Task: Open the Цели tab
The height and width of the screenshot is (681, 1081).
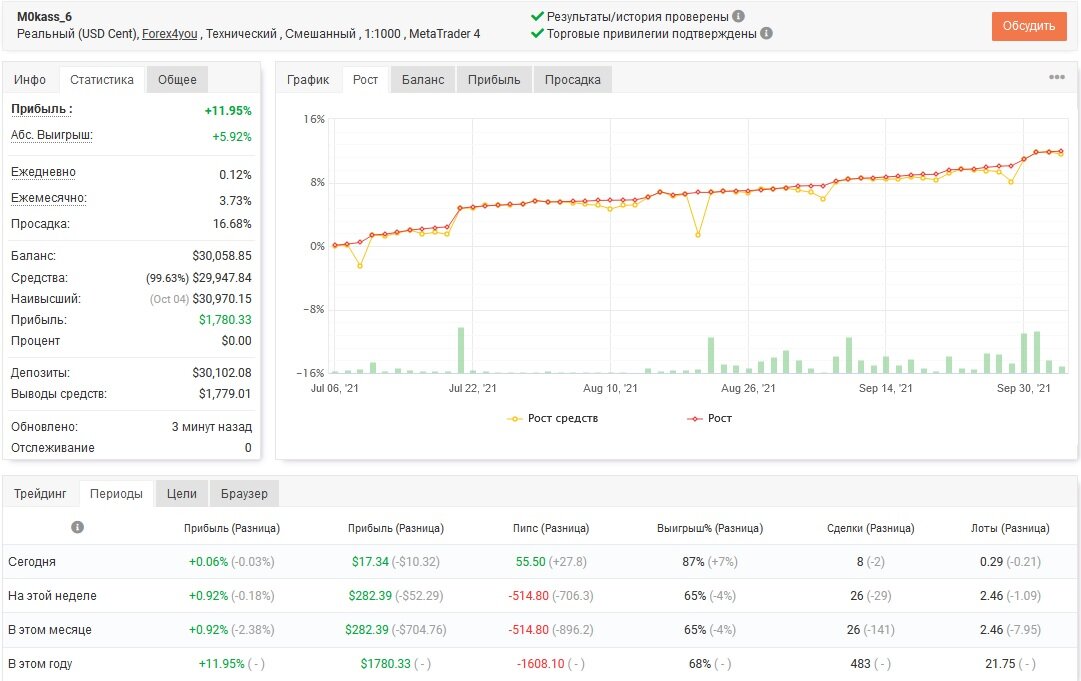Action: pos(182,494)
